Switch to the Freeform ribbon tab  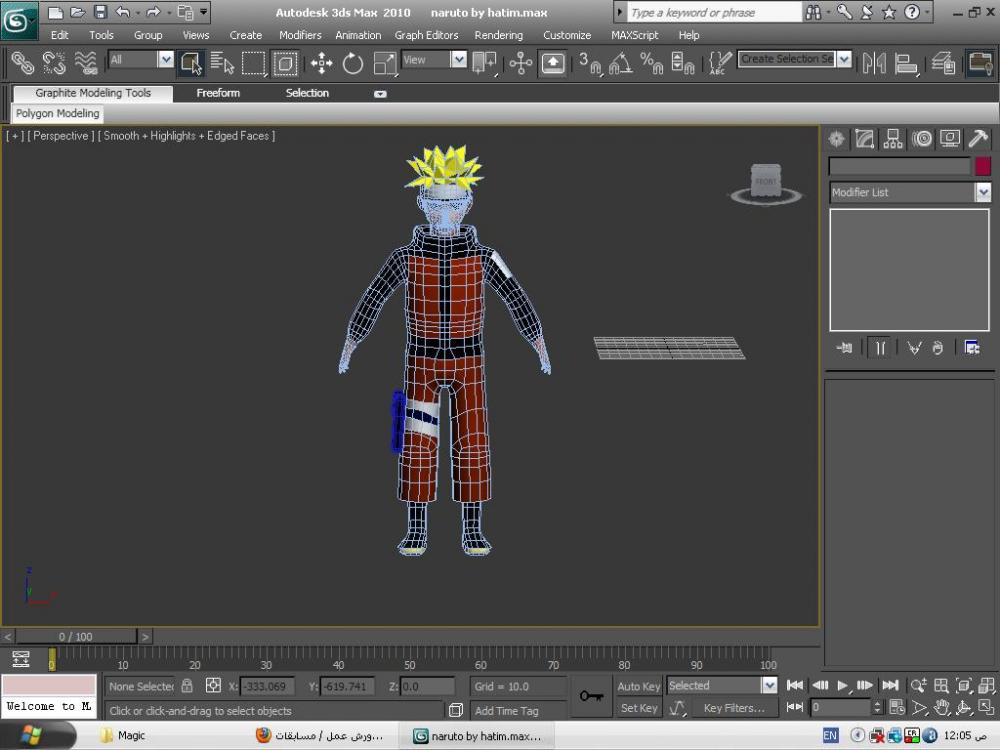(218, 93)
